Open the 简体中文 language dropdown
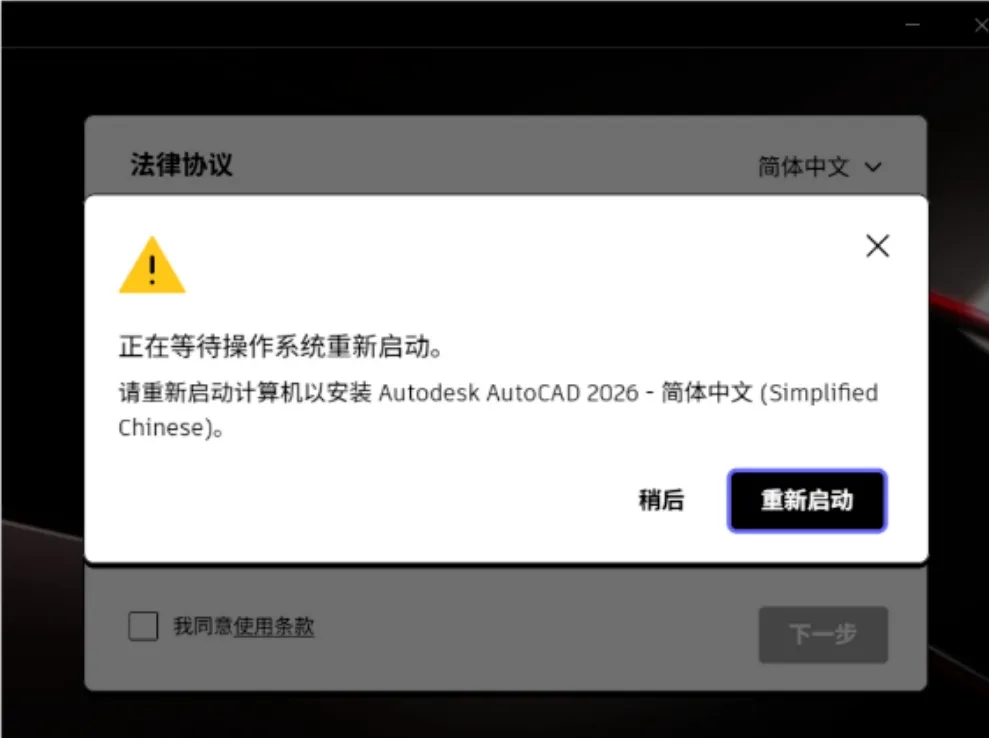This screenshot has height=738, width=989. pyautogui.click(x=819, y=167)
